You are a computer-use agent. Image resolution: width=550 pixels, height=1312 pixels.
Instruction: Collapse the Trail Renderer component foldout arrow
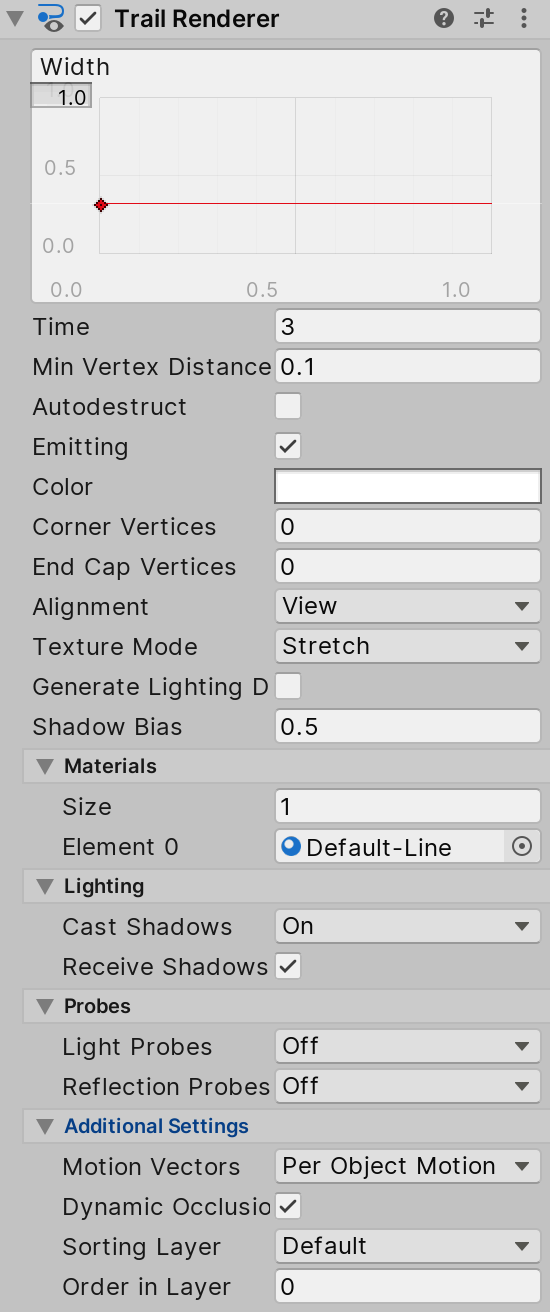15,18
